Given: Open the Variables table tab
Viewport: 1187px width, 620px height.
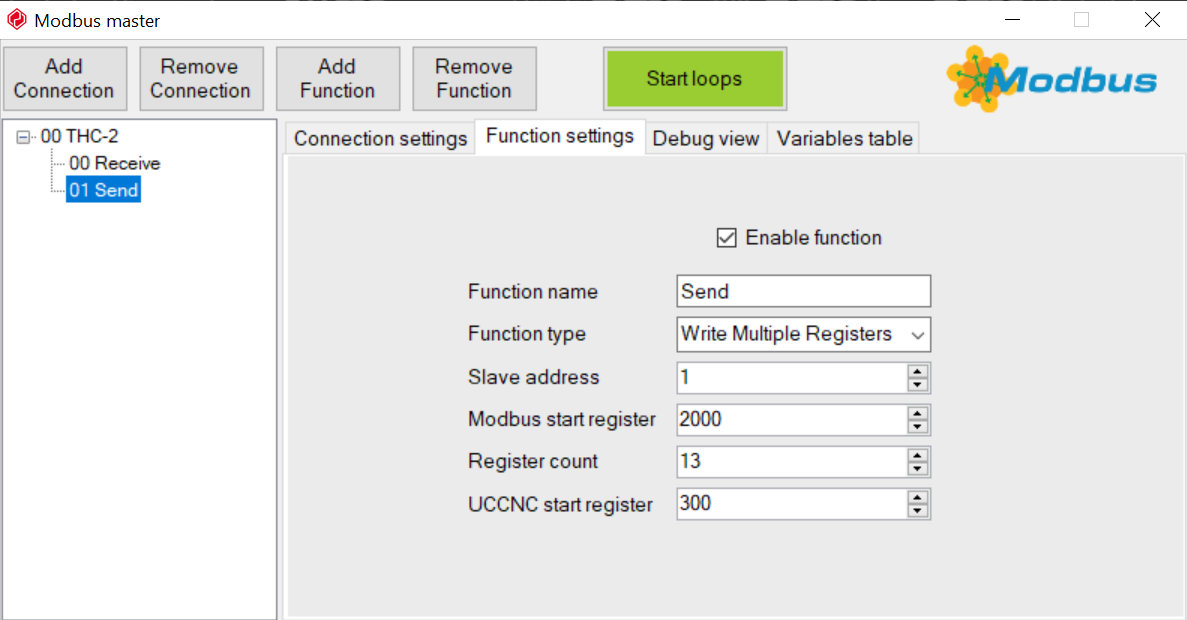Looking at the screenshot, I should [844, 139].
